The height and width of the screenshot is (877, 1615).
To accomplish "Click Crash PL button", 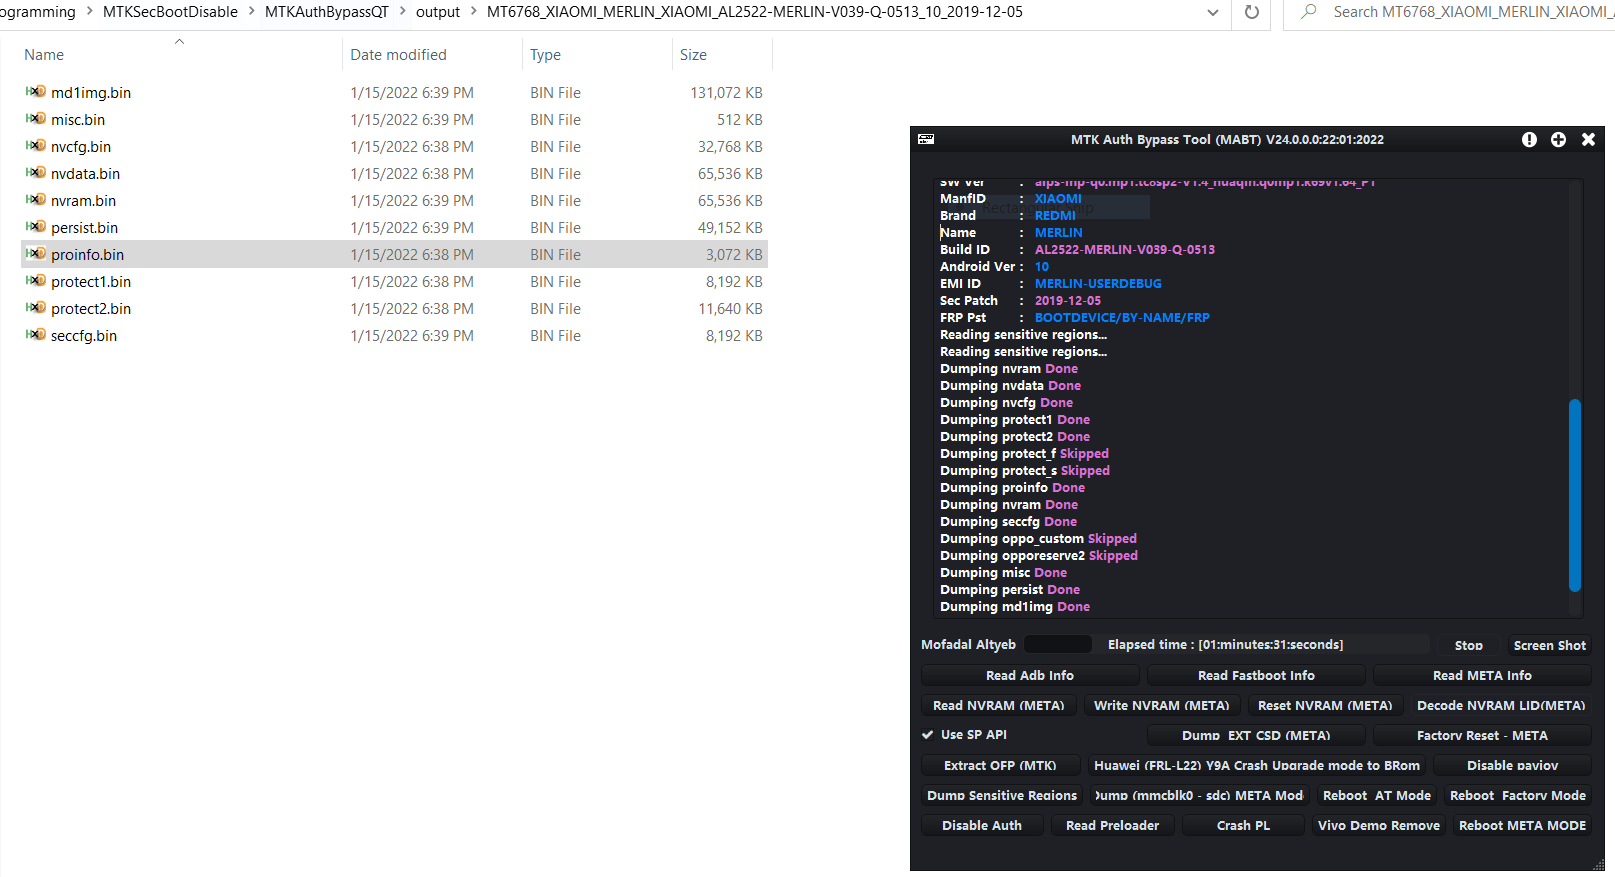I will coord(1243,826).
